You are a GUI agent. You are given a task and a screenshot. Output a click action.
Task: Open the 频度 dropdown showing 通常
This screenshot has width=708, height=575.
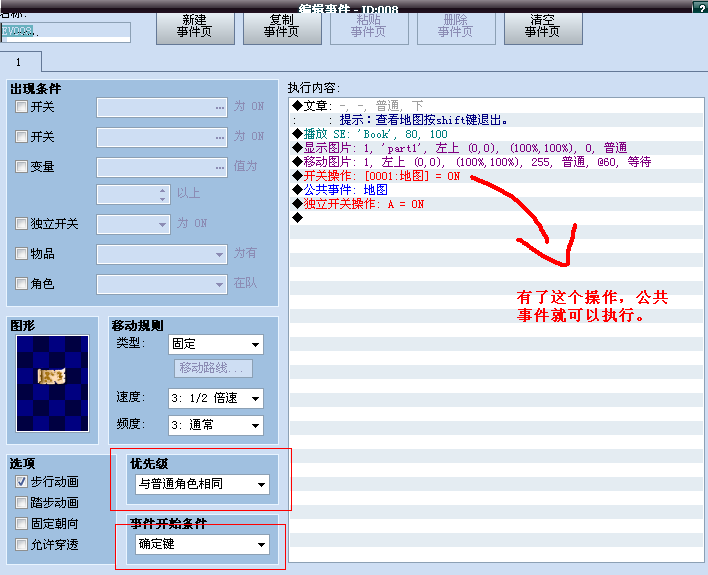[215, 425]
